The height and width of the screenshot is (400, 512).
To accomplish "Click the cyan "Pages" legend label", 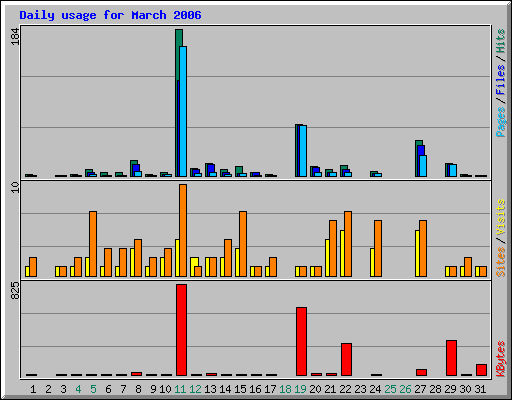I will 500,122.
